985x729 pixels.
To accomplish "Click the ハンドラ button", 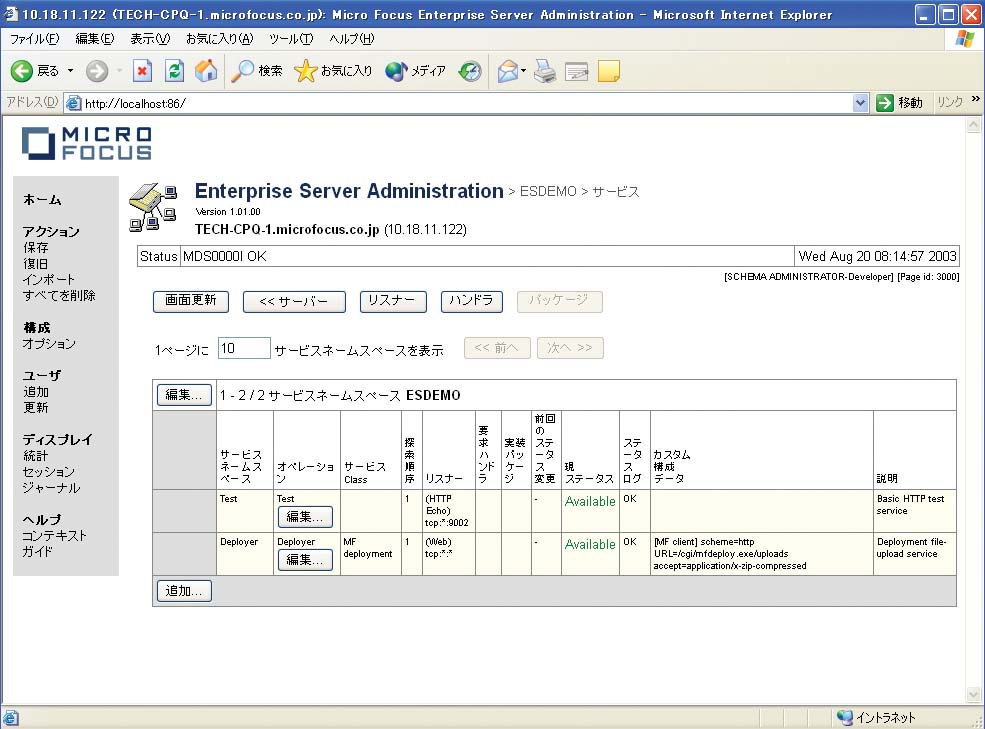I will pyautogui.click(x=472, y=301).
